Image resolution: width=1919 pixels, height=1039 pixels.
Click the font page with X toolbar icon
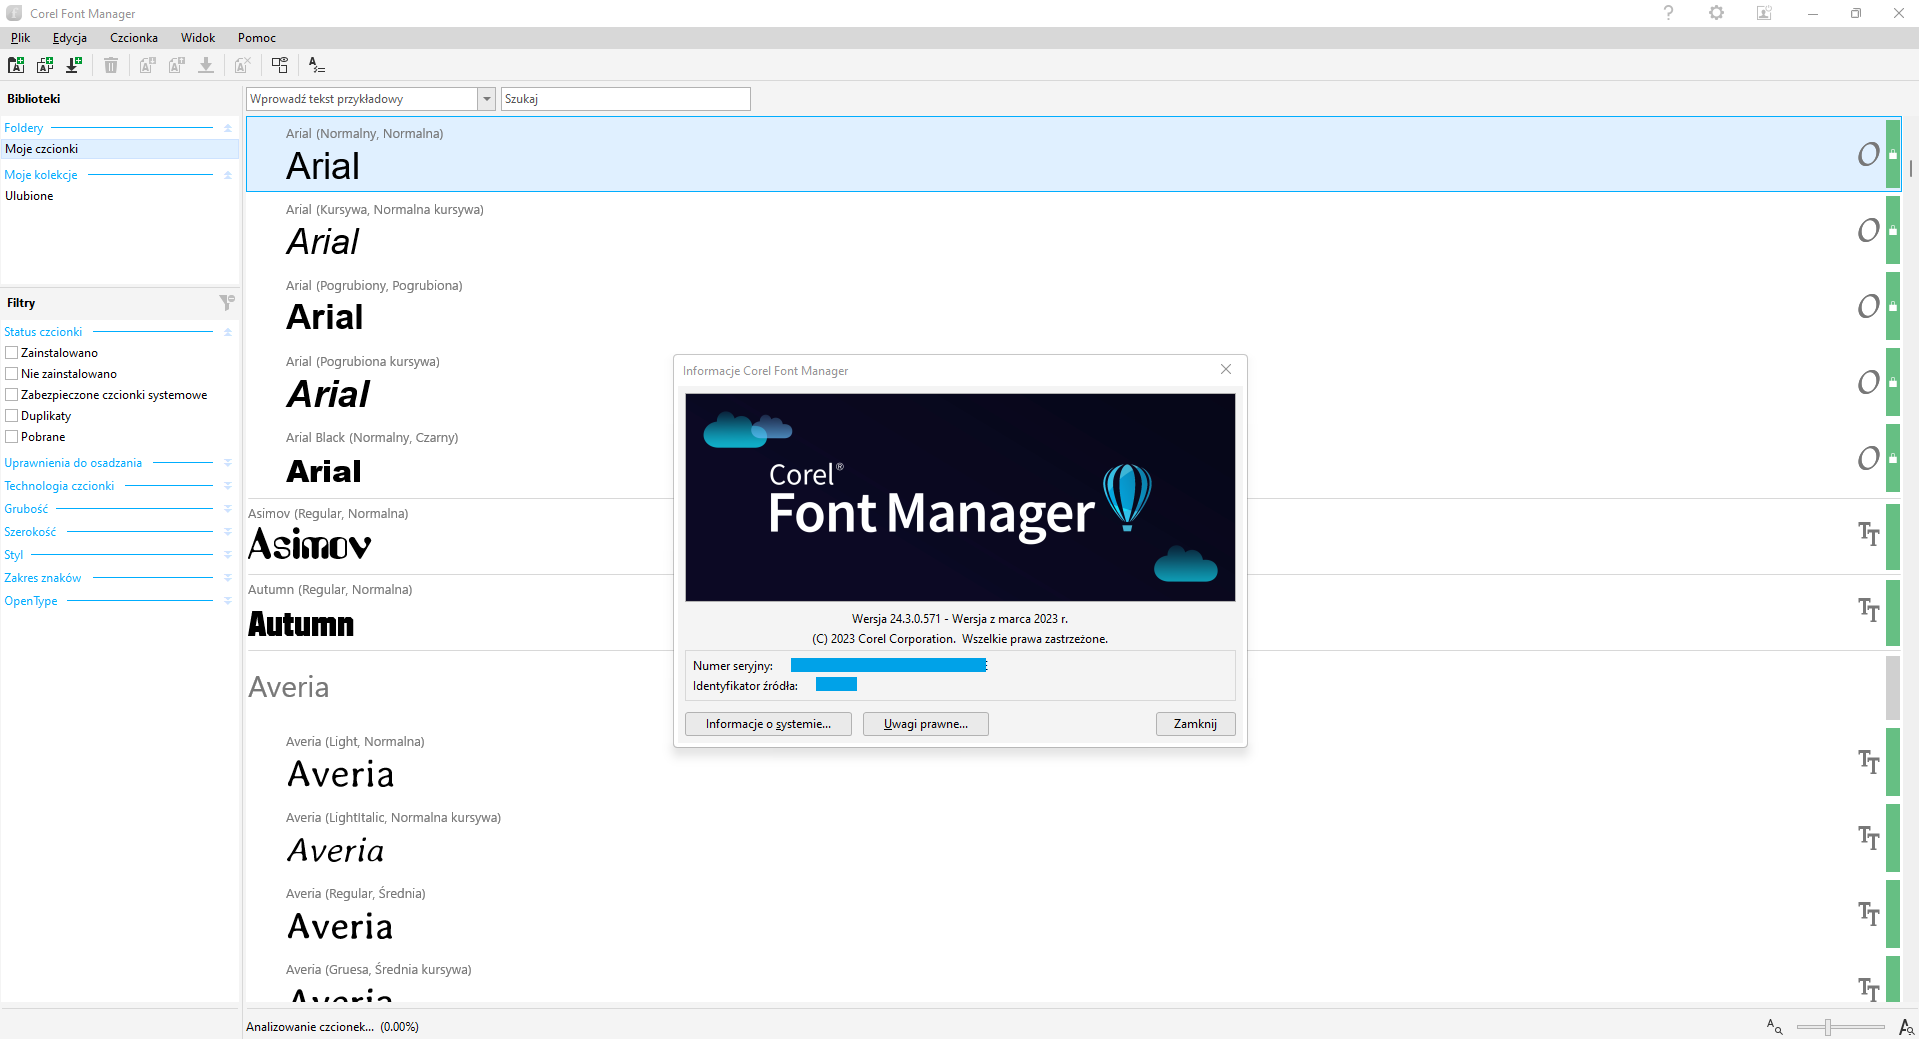tap(242, 65)
